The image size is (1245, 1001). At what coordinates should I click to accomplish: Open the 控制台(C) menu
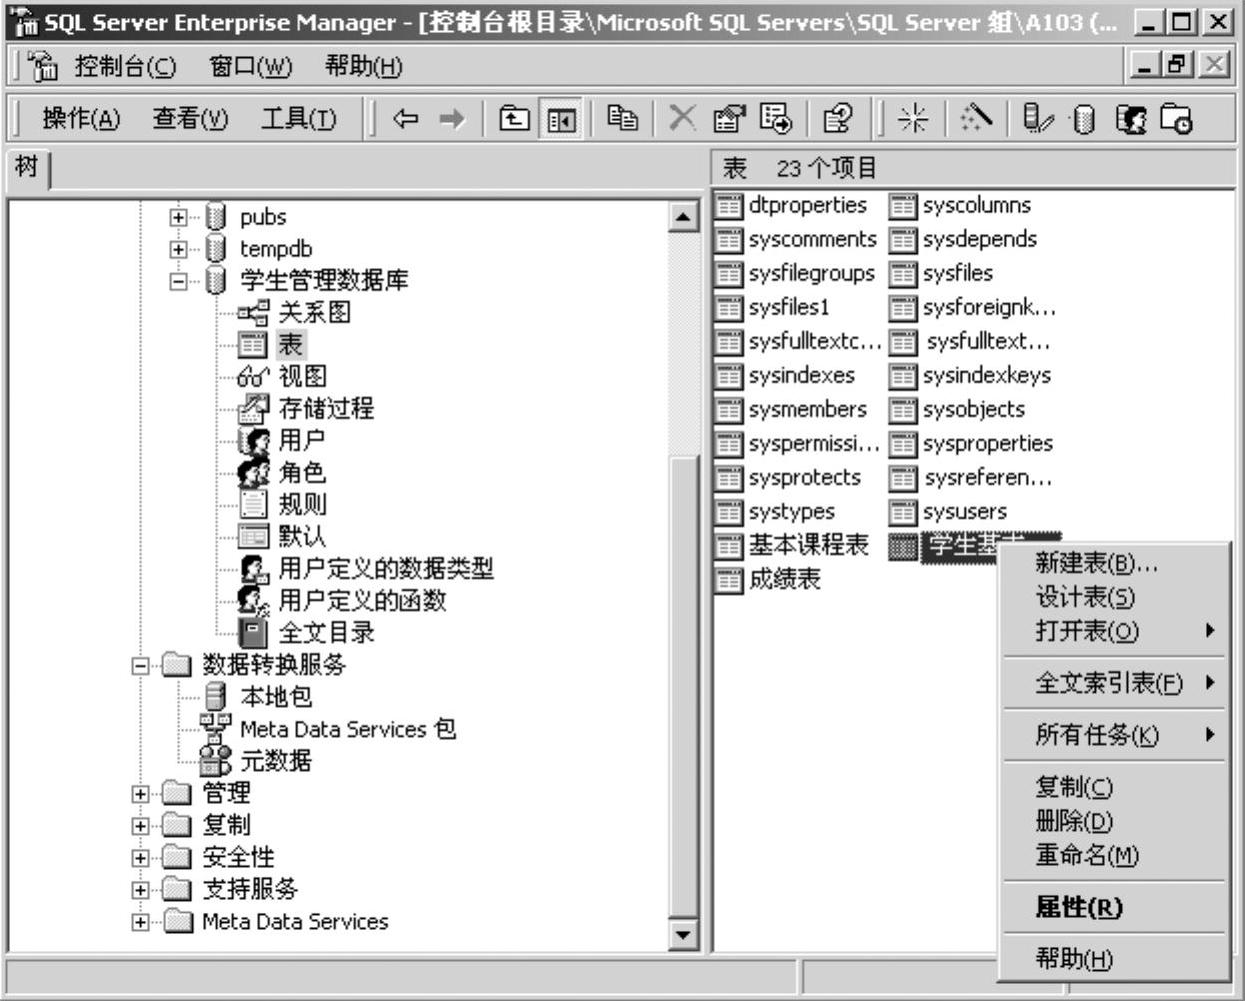[126, 67]
